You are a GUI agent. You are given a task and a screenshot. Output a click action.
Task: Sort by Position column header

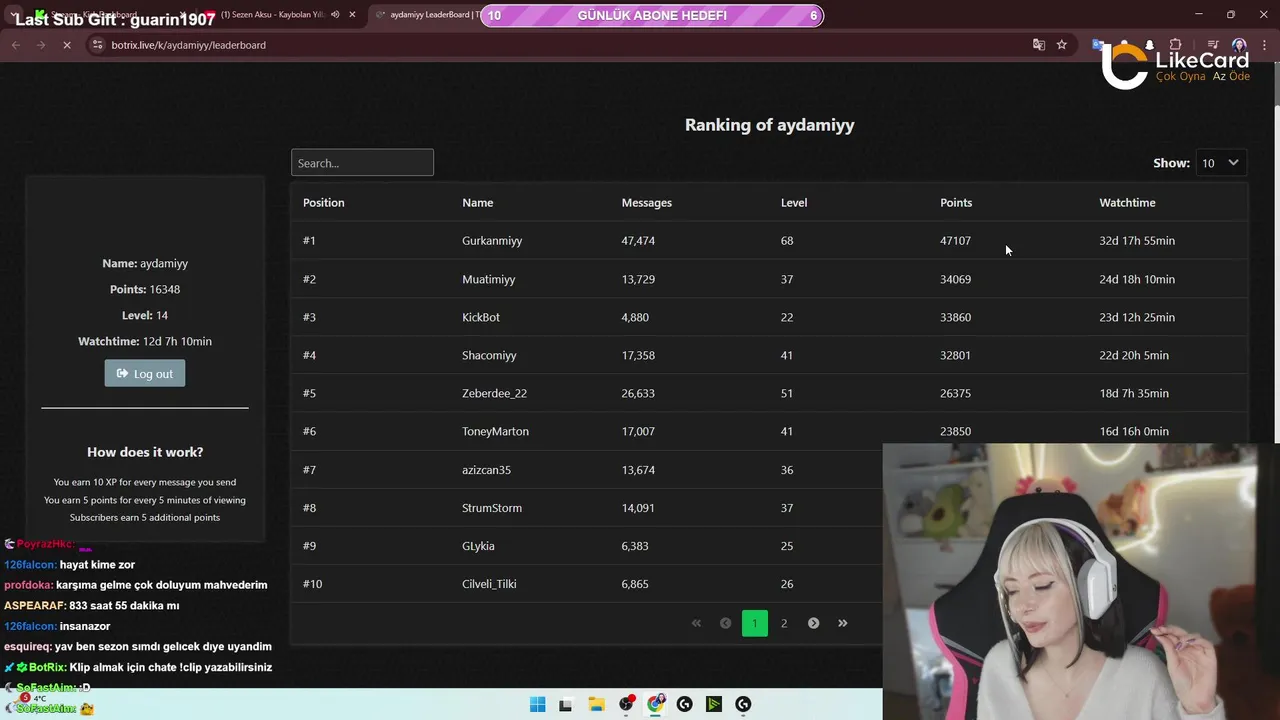(324, 202)
